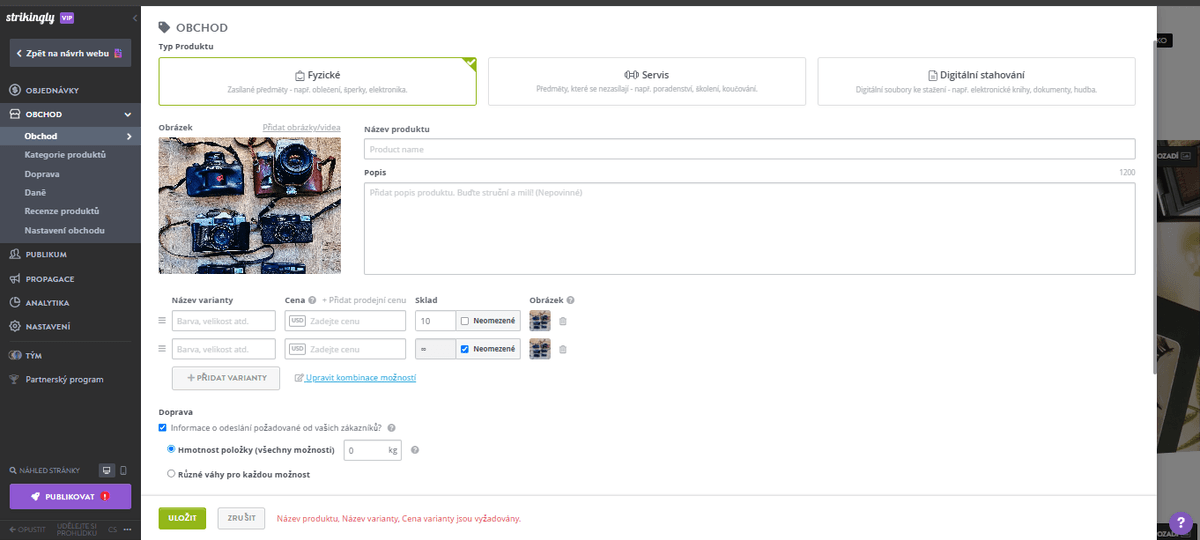Focus variant name field in the first row
1200x540 pixels.
[x=224, y=321]
